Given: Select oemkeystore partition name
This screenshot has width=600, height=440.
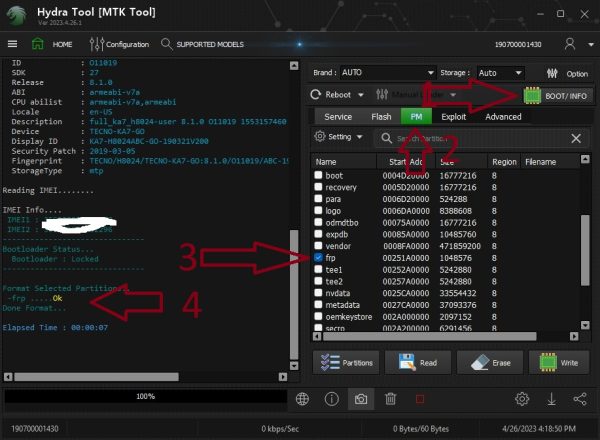Looking at the screenshot, I should (349, 317).
